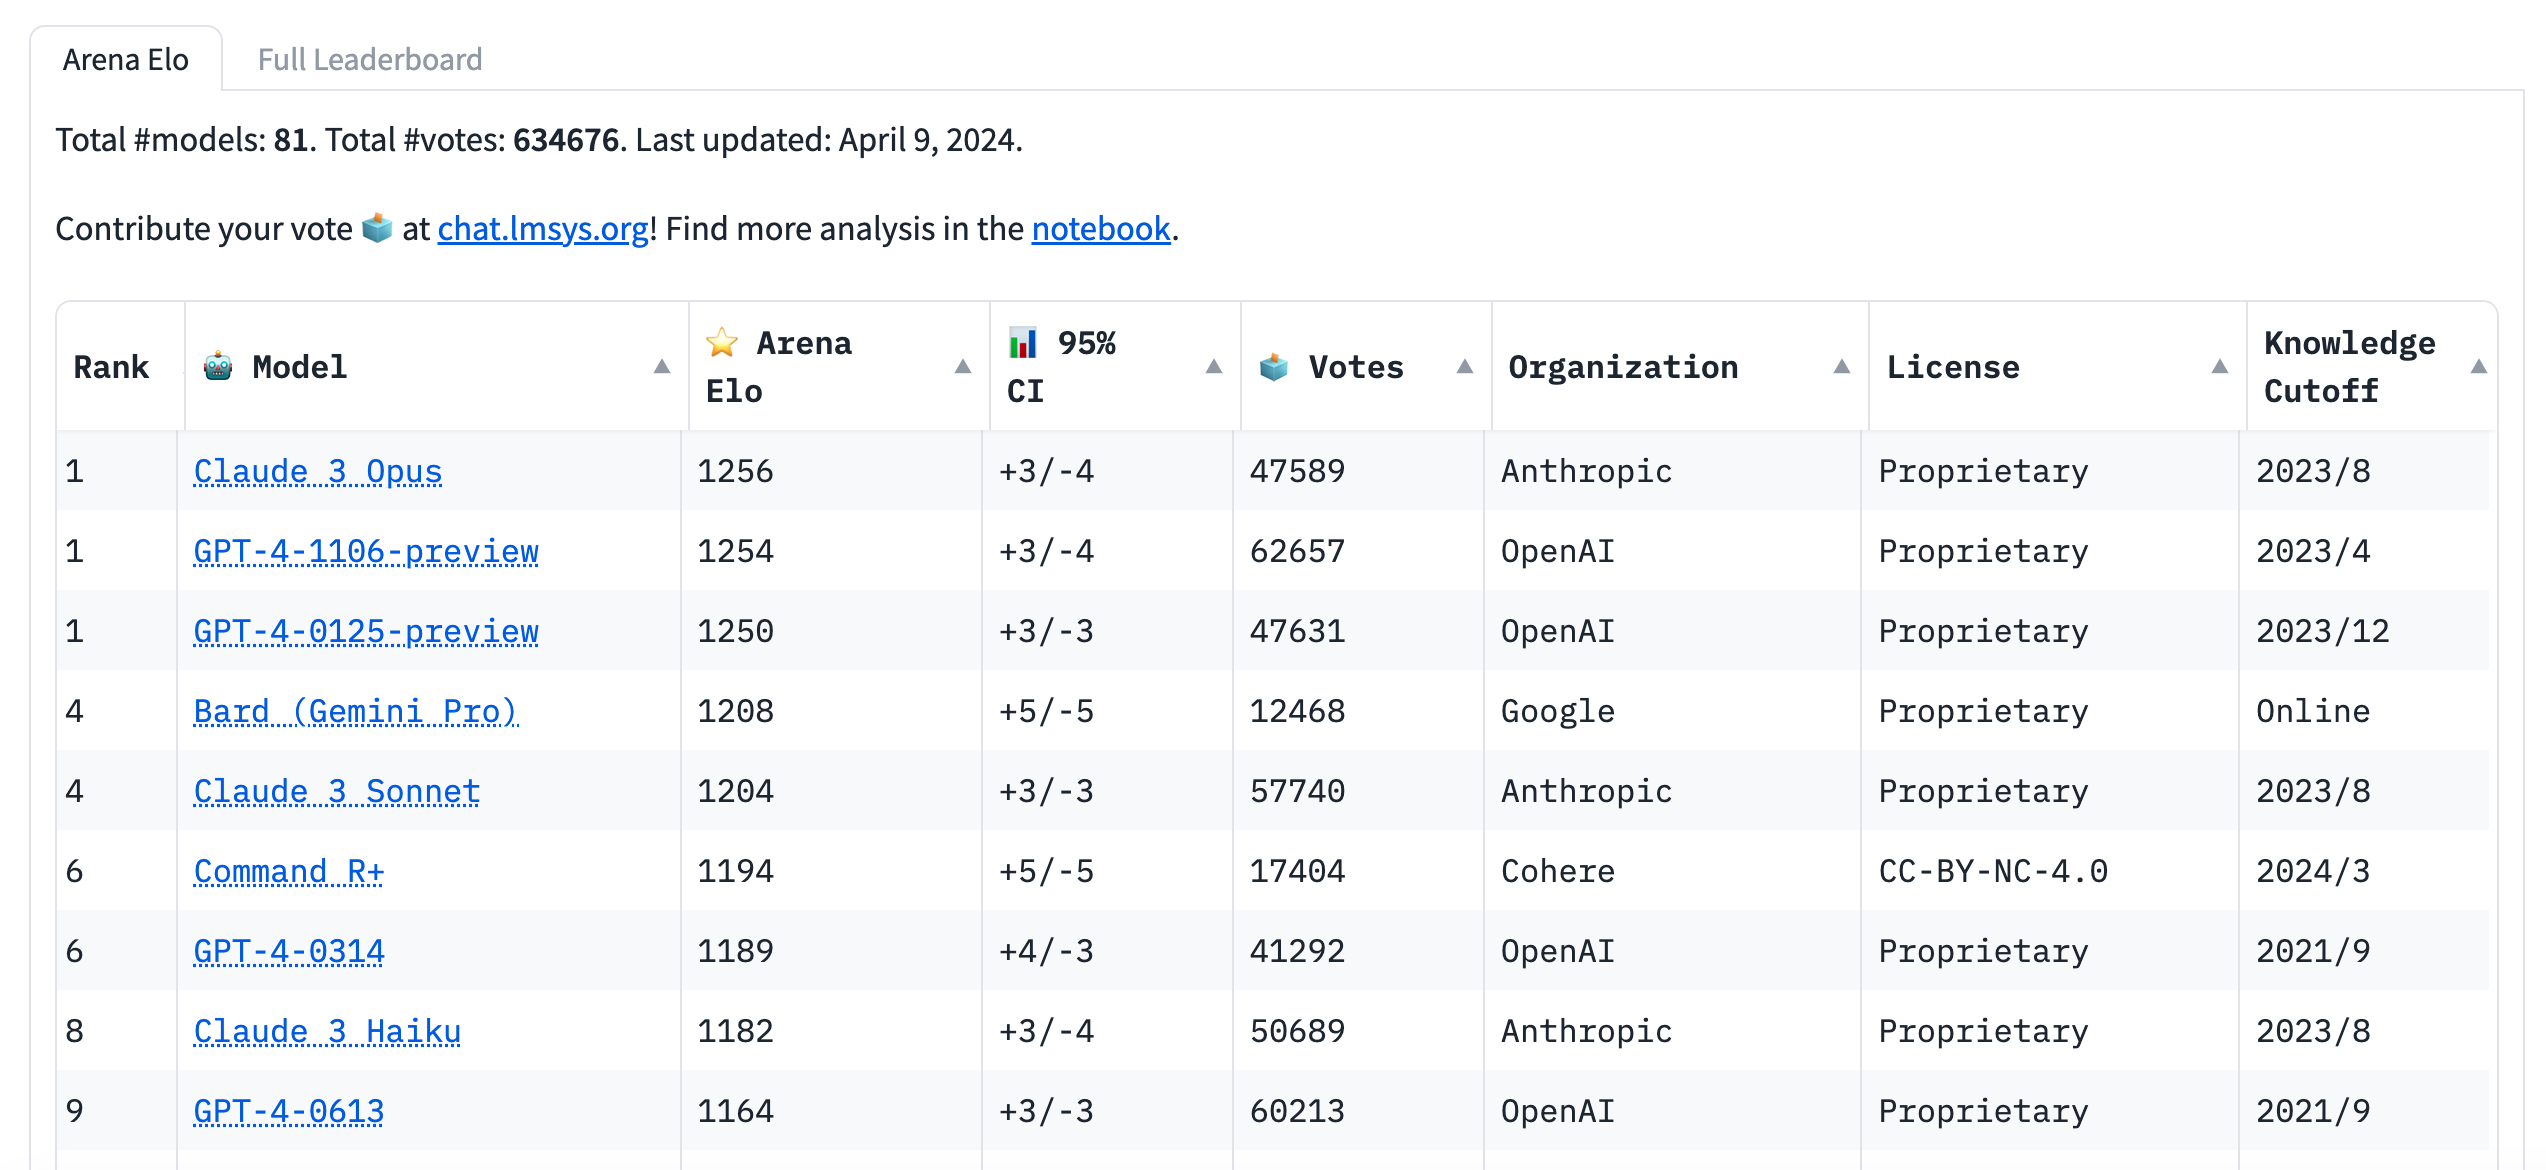Open the GPT-4-0314 model link
Screen dimensions: 2546x1170
tap(289, 951)
